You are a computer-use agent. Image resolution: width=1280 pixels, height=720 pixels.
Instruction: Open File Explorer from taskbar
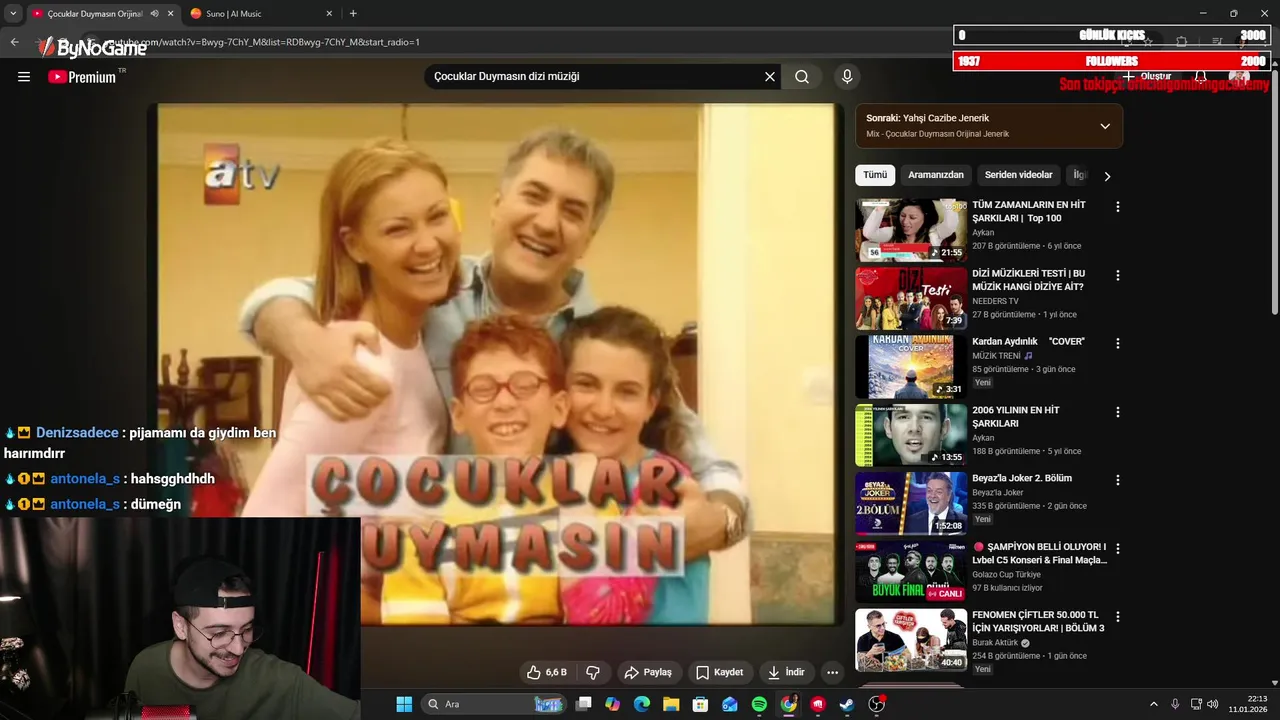coord(671,704)
